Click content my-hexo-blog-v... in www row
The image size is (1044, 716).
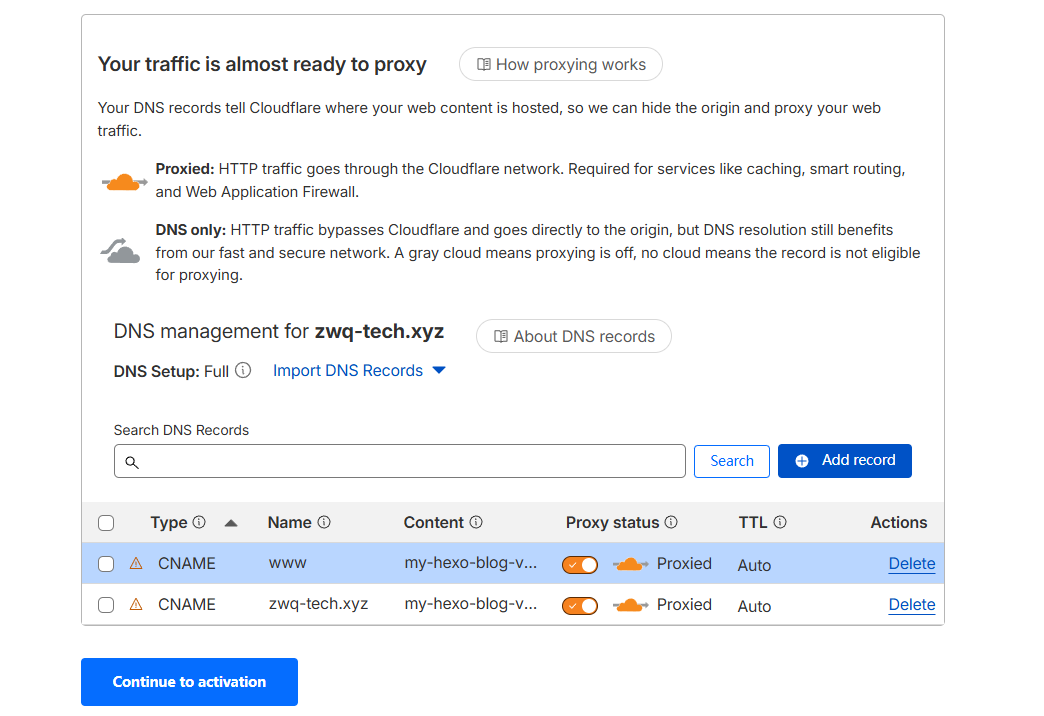click(x=471, y=563)
